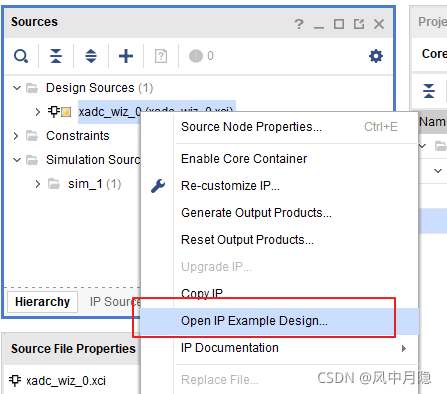447x394 pixels.
Task: Select Enable Core Container
Action: pyautogui.click(x=279, y=159)
